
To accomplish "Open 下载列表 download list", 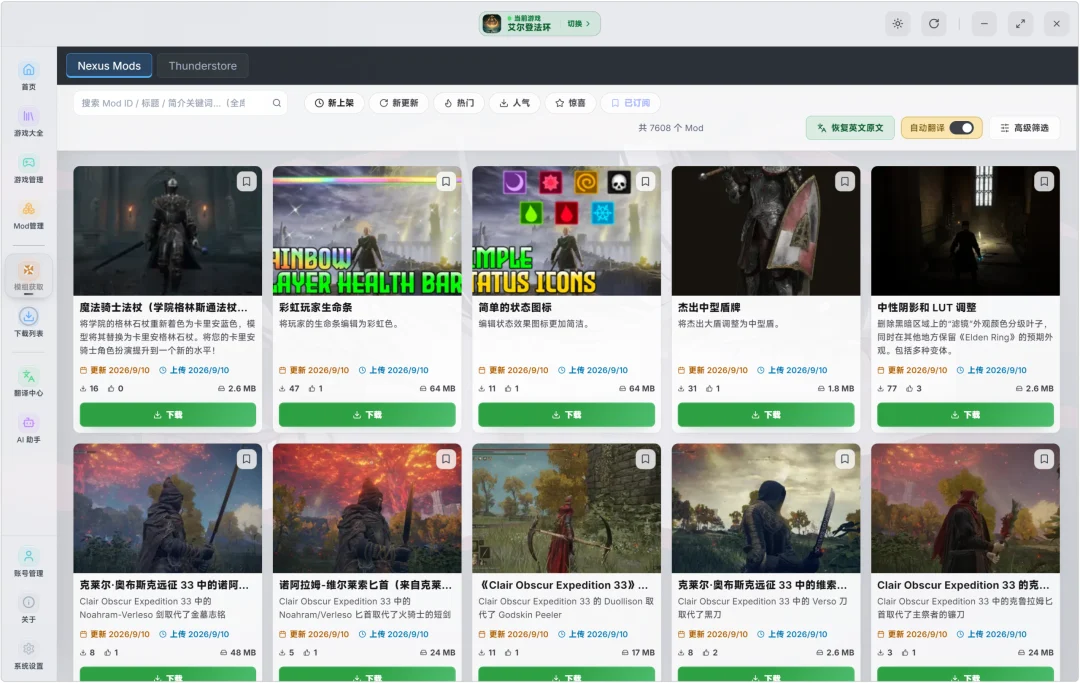I will click(x=28, y=322).
